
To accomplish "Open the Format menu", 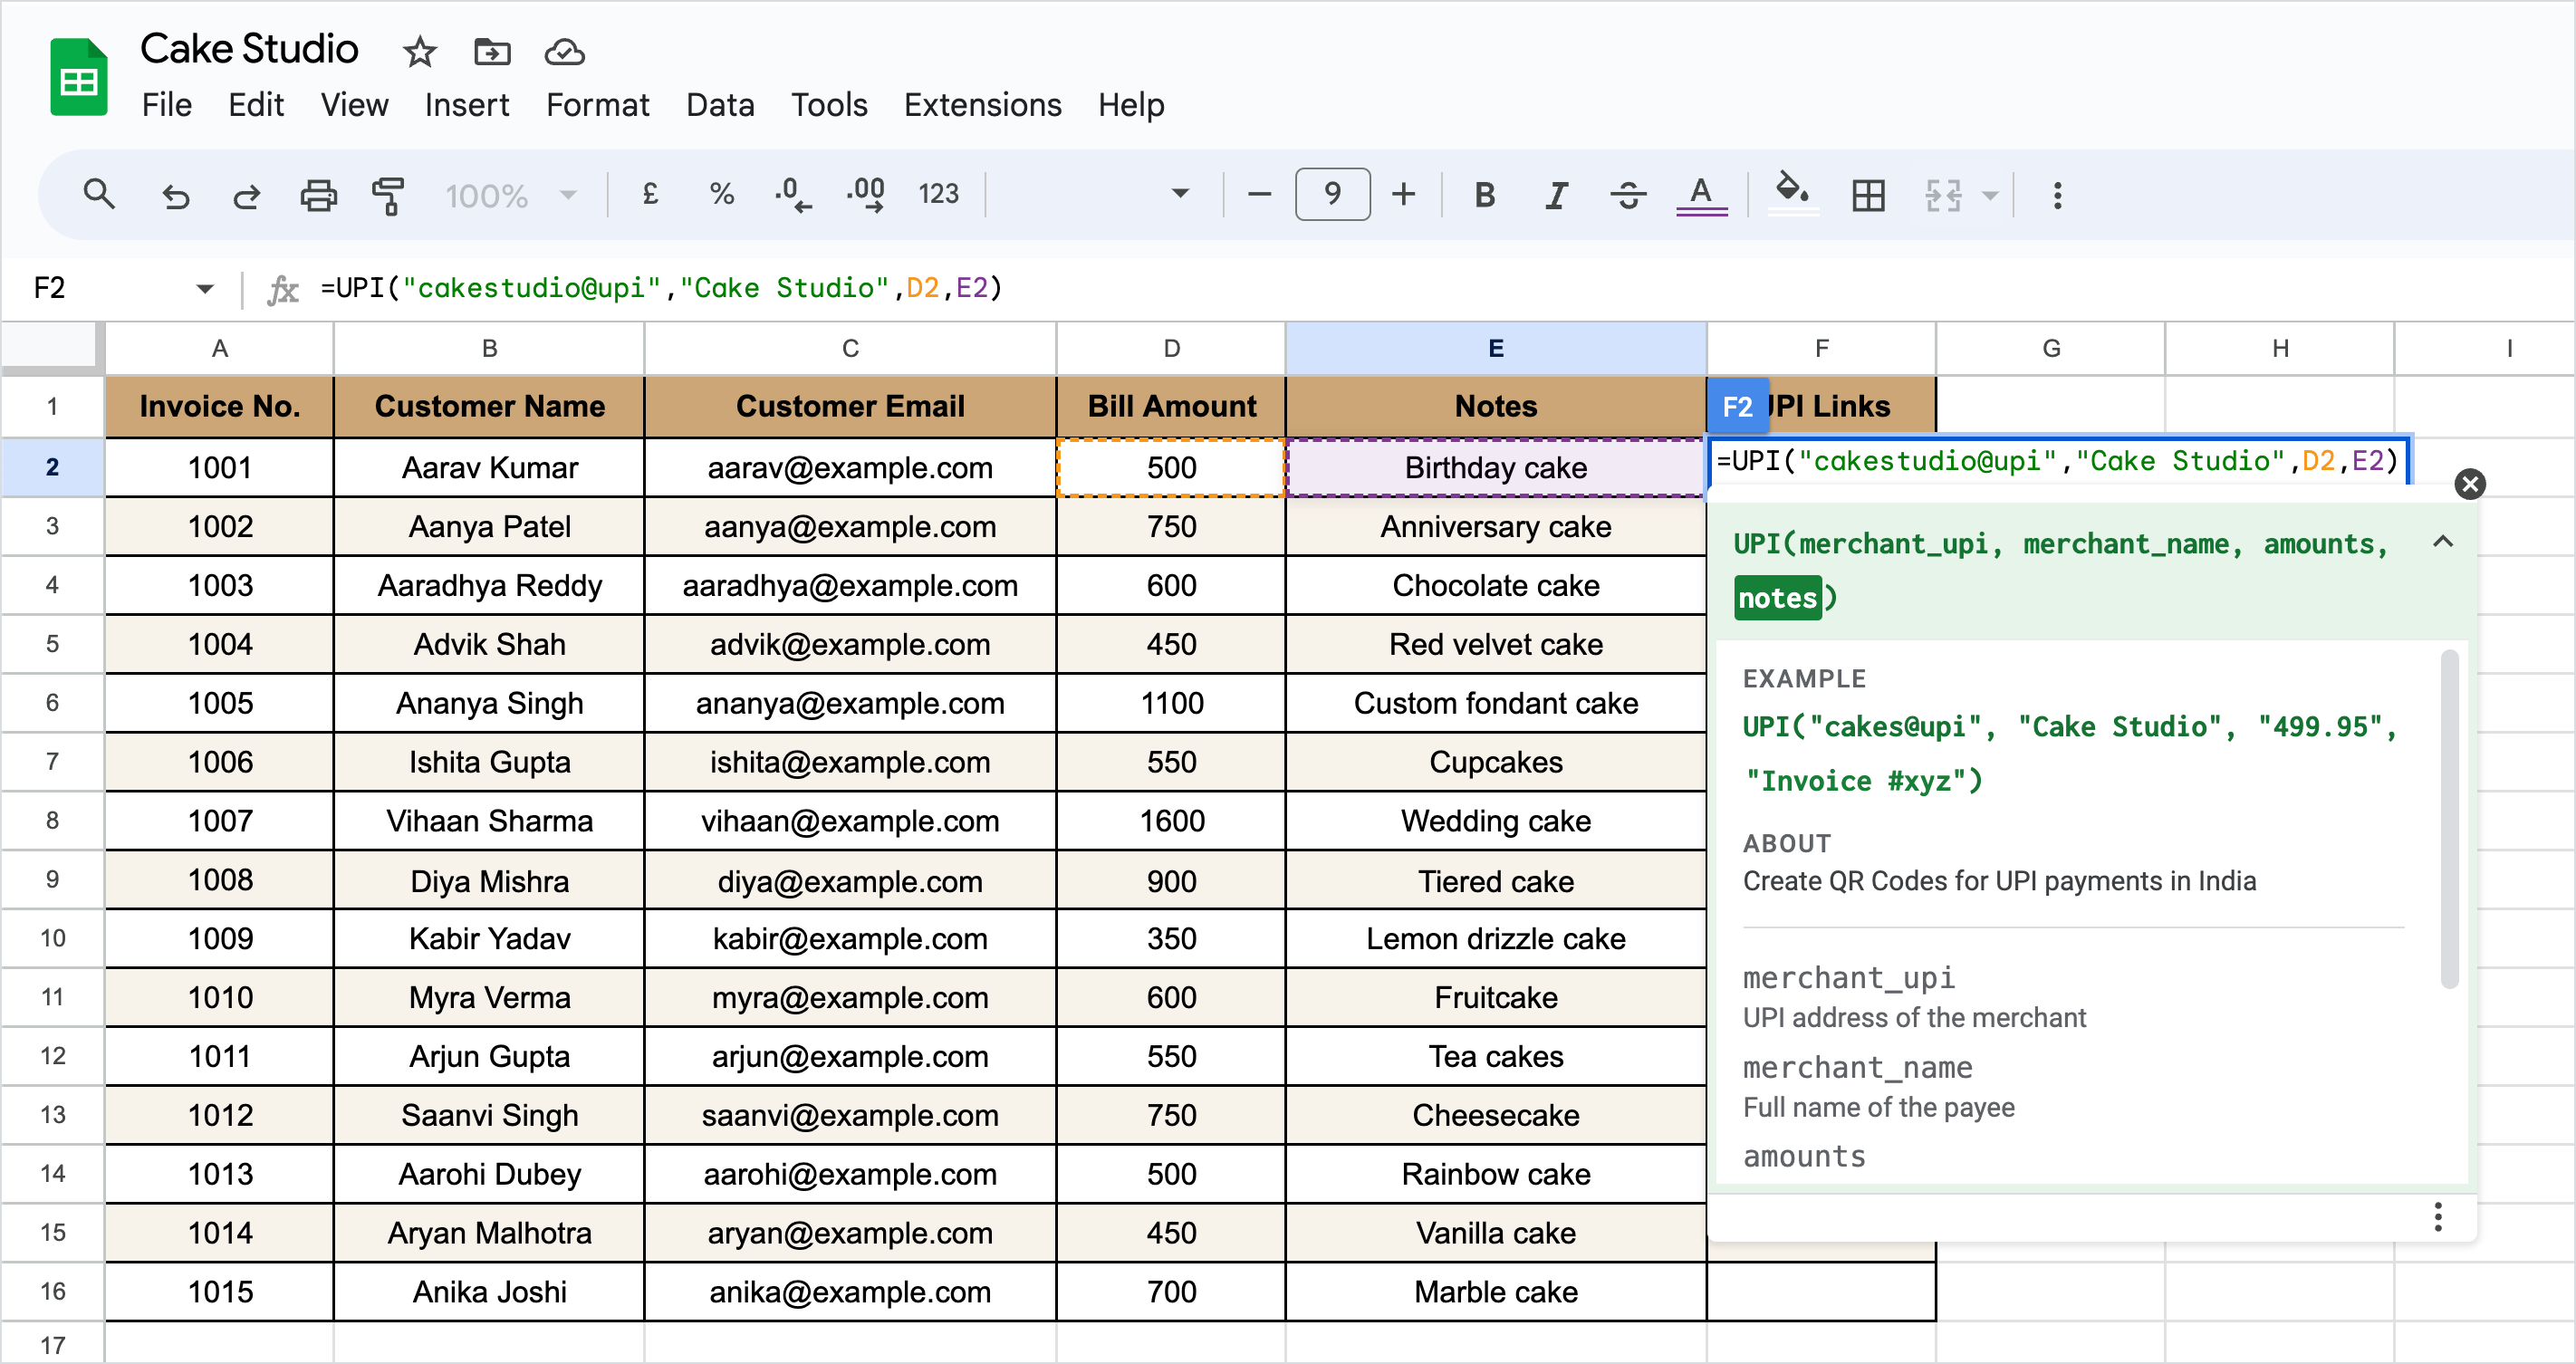I will pos(597,104).
